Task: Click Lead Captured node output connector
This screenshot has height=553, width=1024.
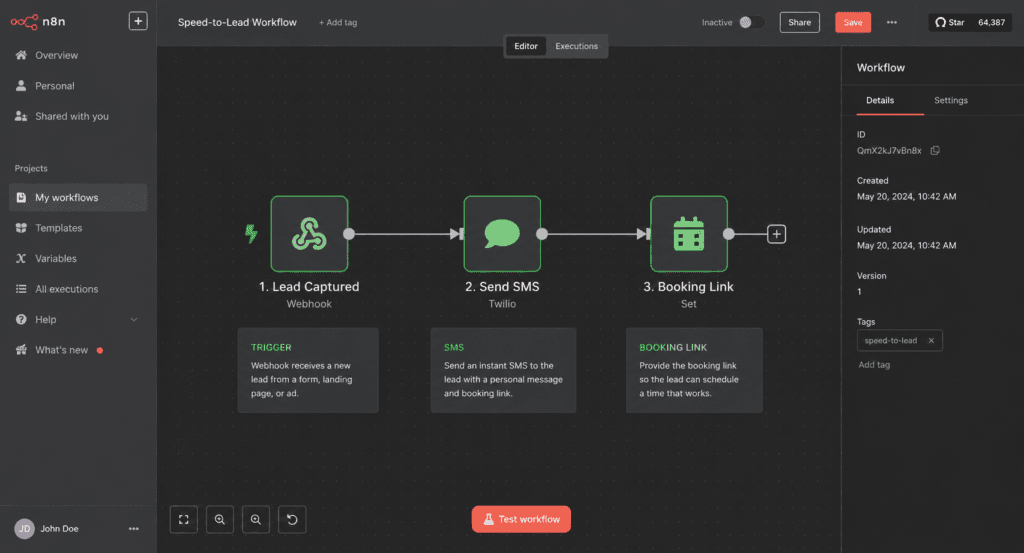Action: point(349,234)
